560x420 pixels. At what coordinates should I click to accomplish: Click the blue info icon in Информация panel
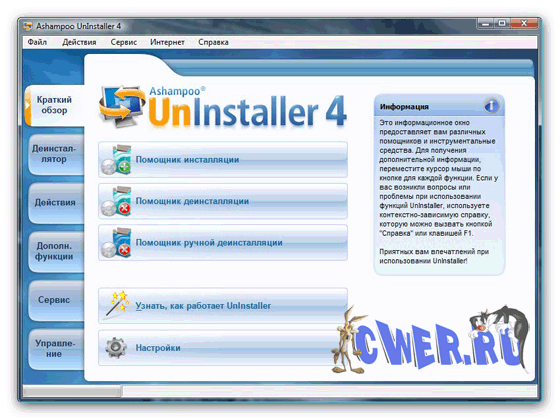(x=491, y=106)
